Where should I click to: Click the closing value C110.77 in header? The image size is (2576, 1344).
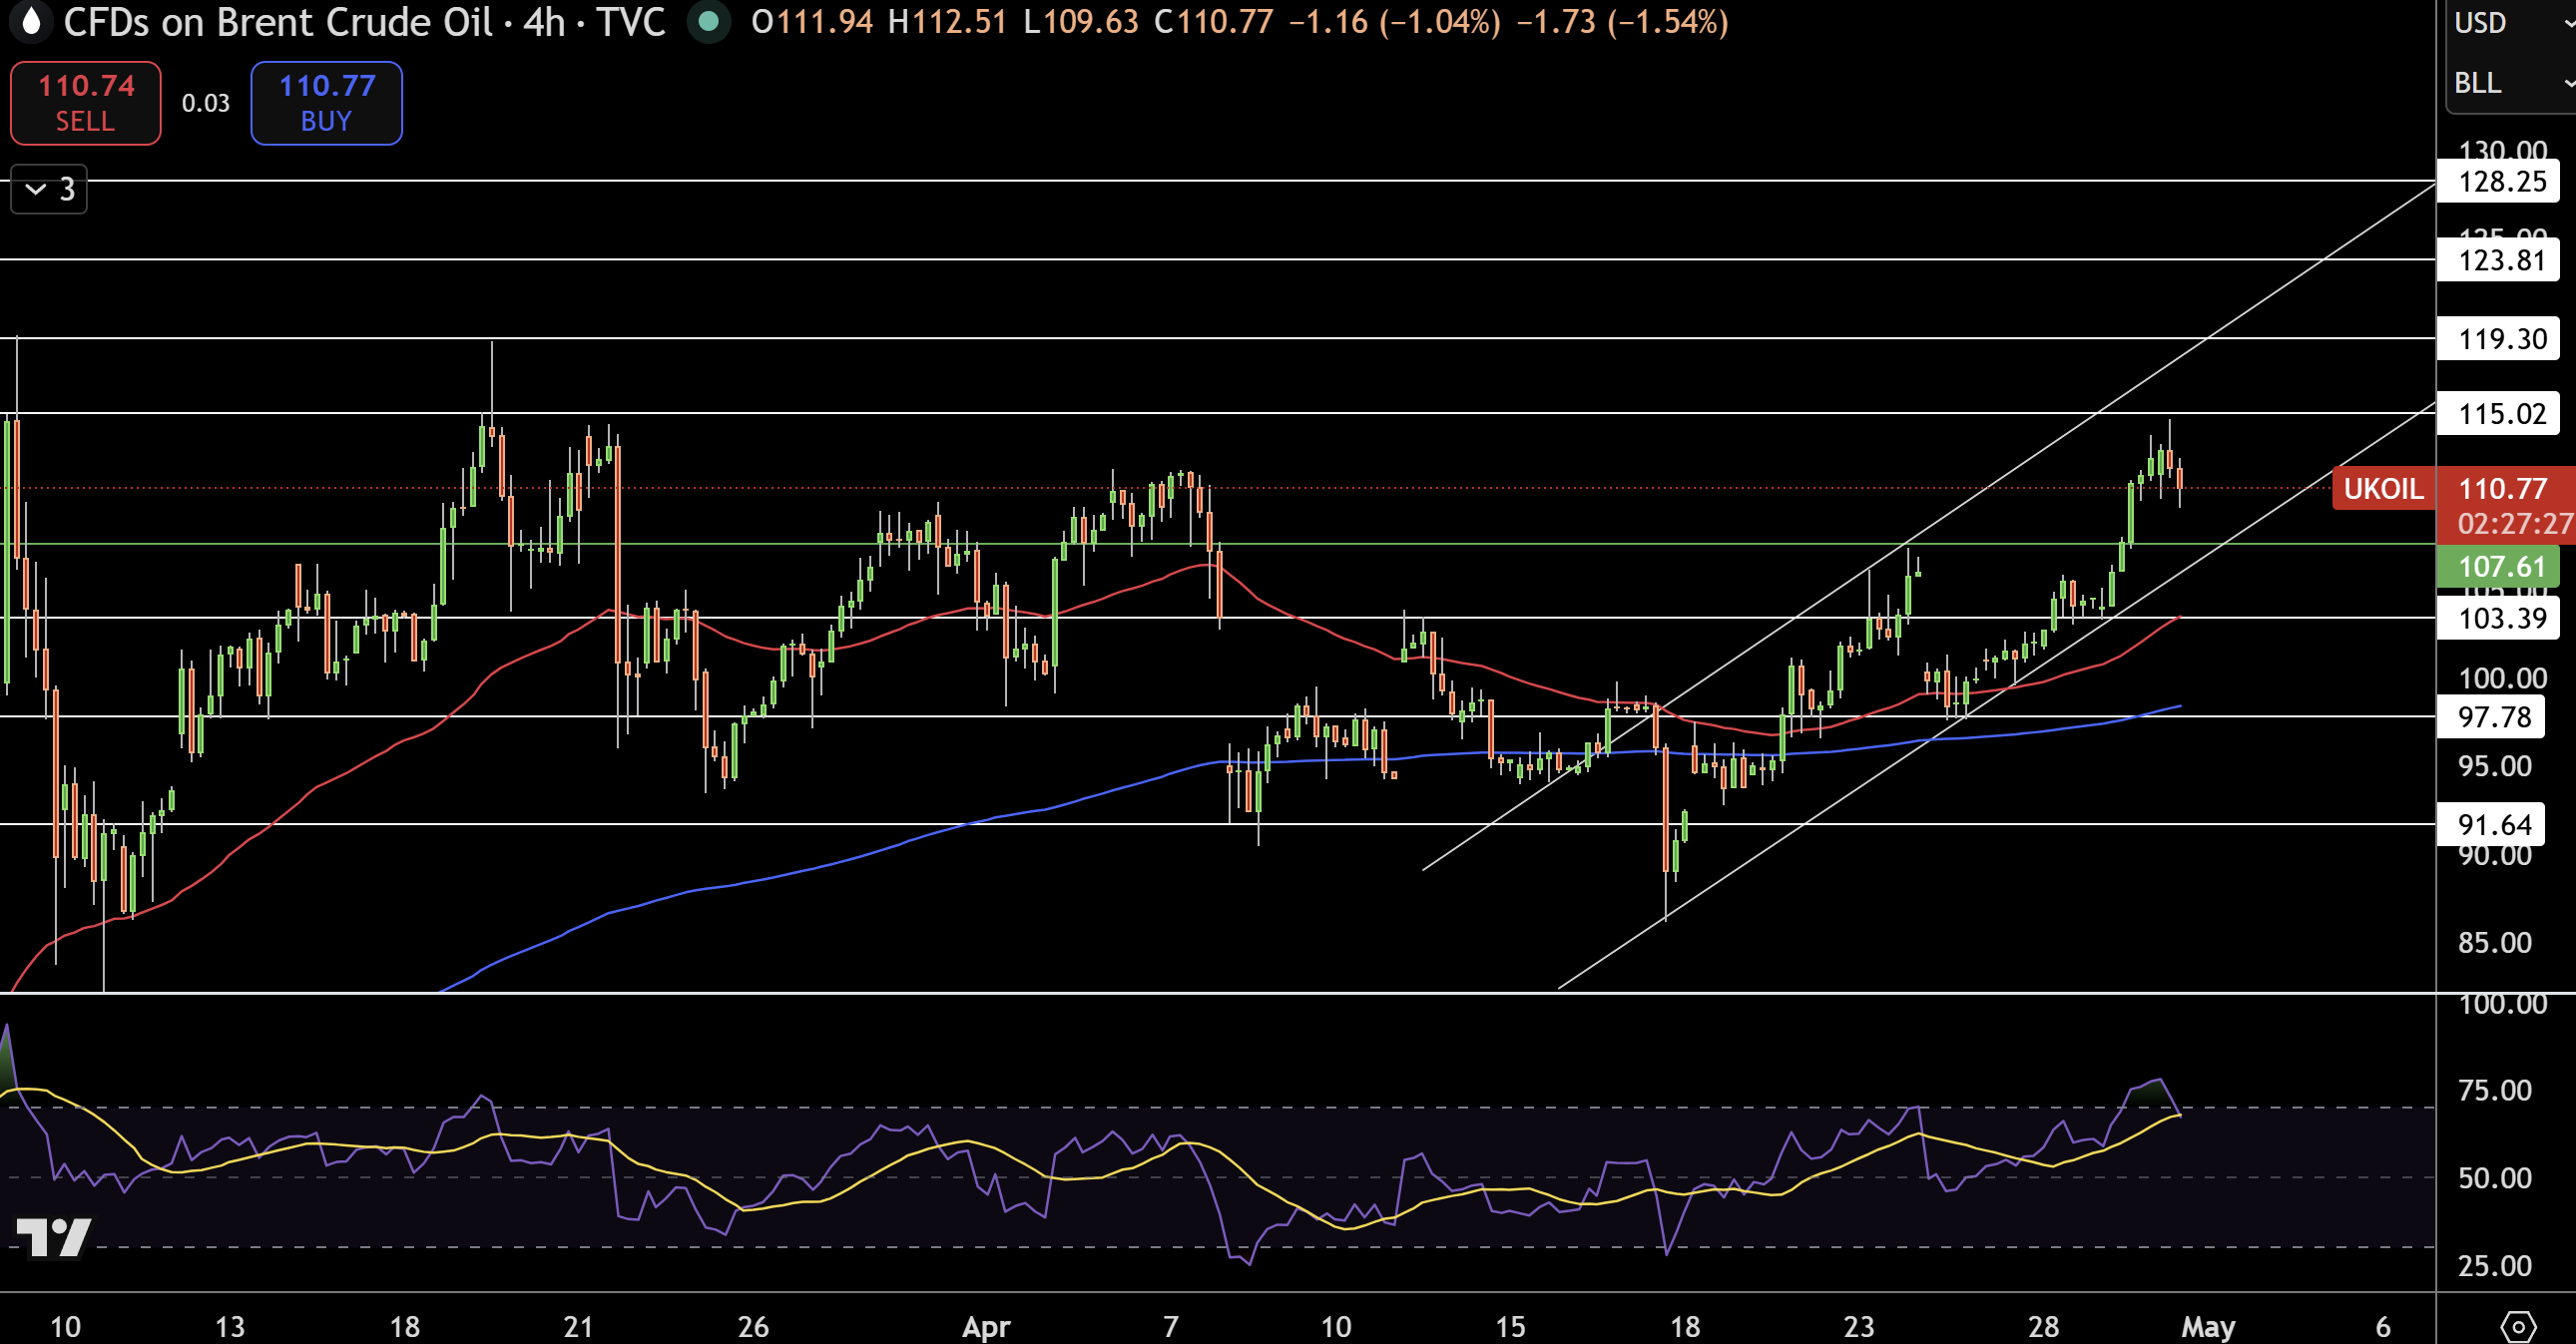[1214, 22]
